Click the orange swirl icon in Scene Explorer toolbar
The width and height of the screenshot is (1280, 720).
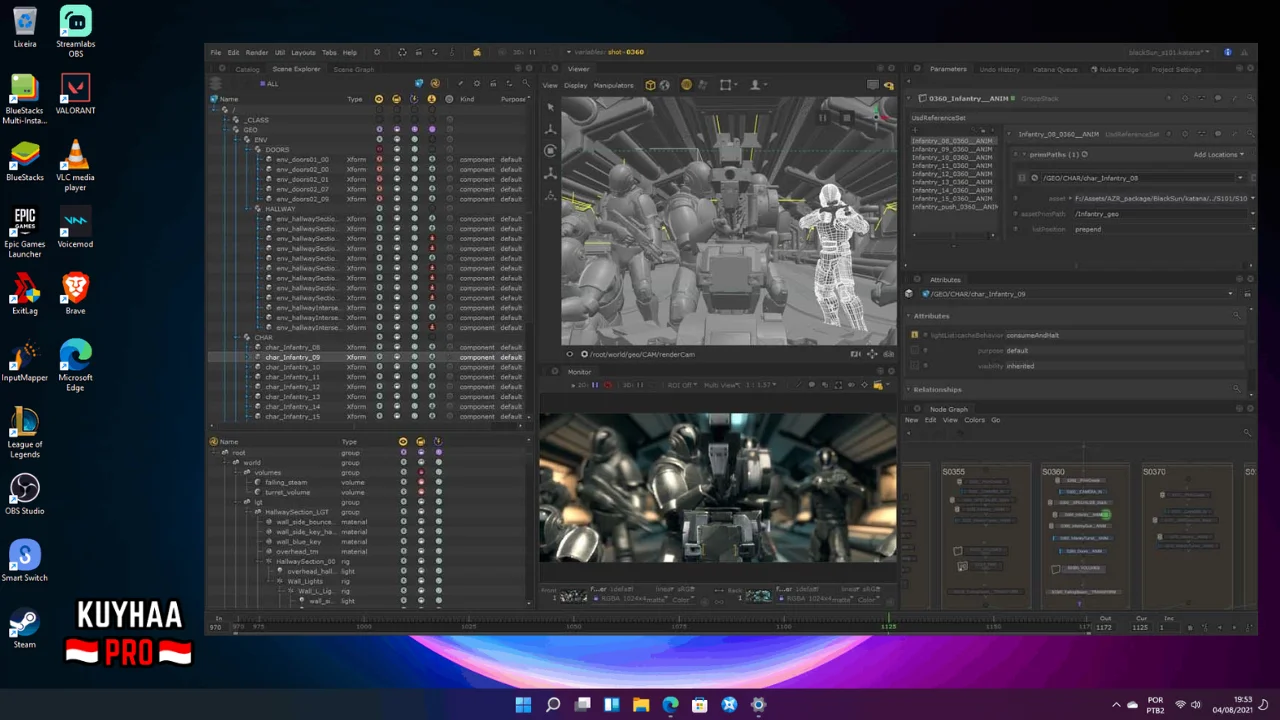(x=434, y=84)
